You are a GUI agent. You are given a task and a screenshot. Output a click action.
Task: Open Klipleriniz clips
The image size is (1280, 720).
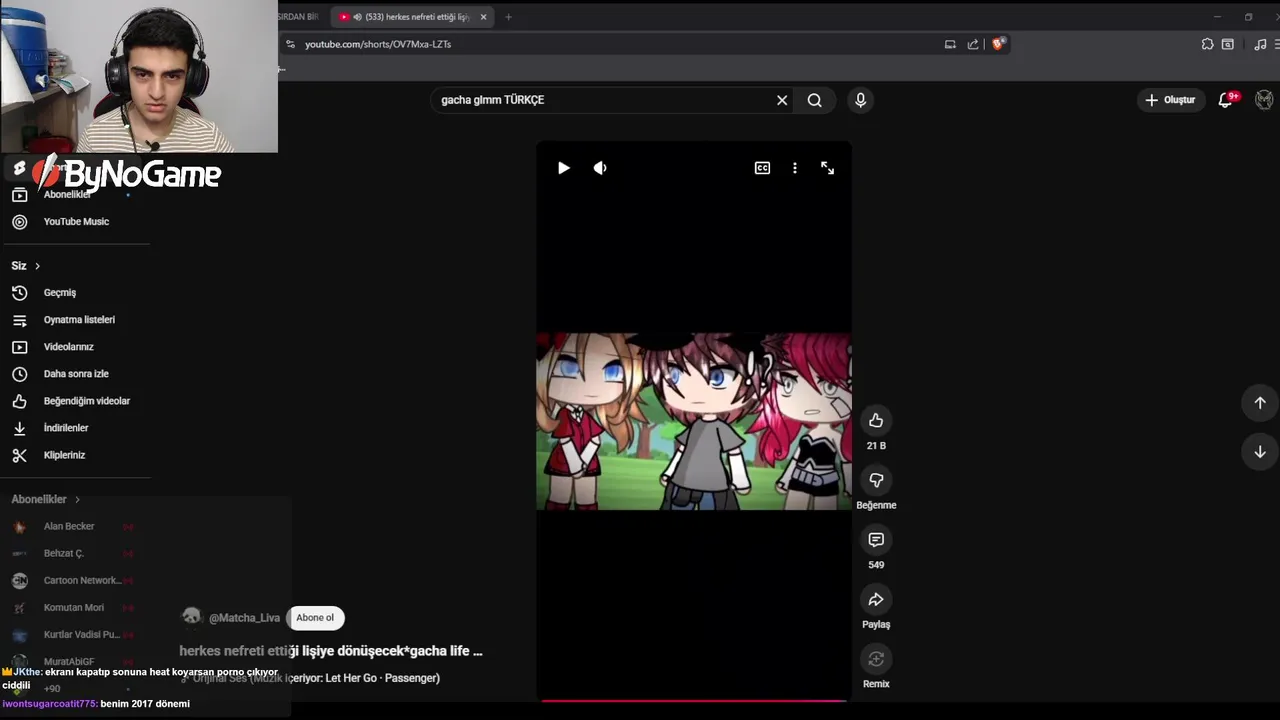click(x=62, y=455)
